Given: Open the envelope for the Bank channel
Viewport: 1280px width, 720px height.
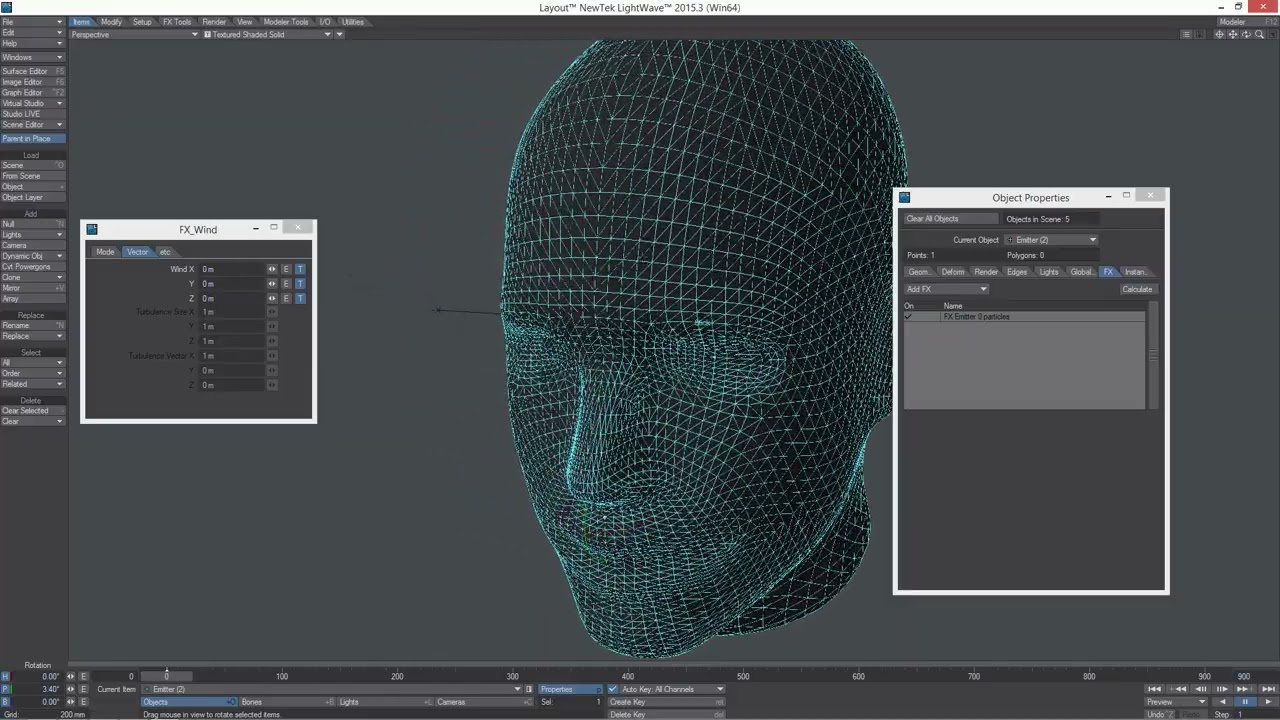Looking at the screenshot, I should pyautogui.click(x=83, y=702).
